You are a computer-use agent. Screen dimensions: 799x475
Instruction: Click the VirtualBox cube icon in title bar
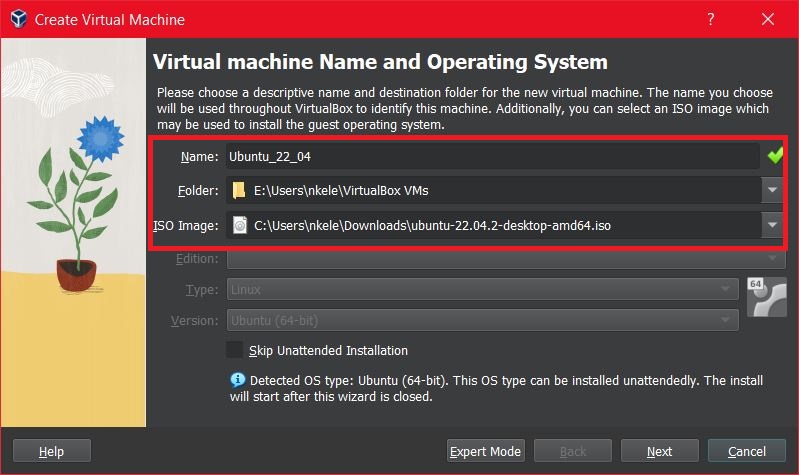point(19,19)
